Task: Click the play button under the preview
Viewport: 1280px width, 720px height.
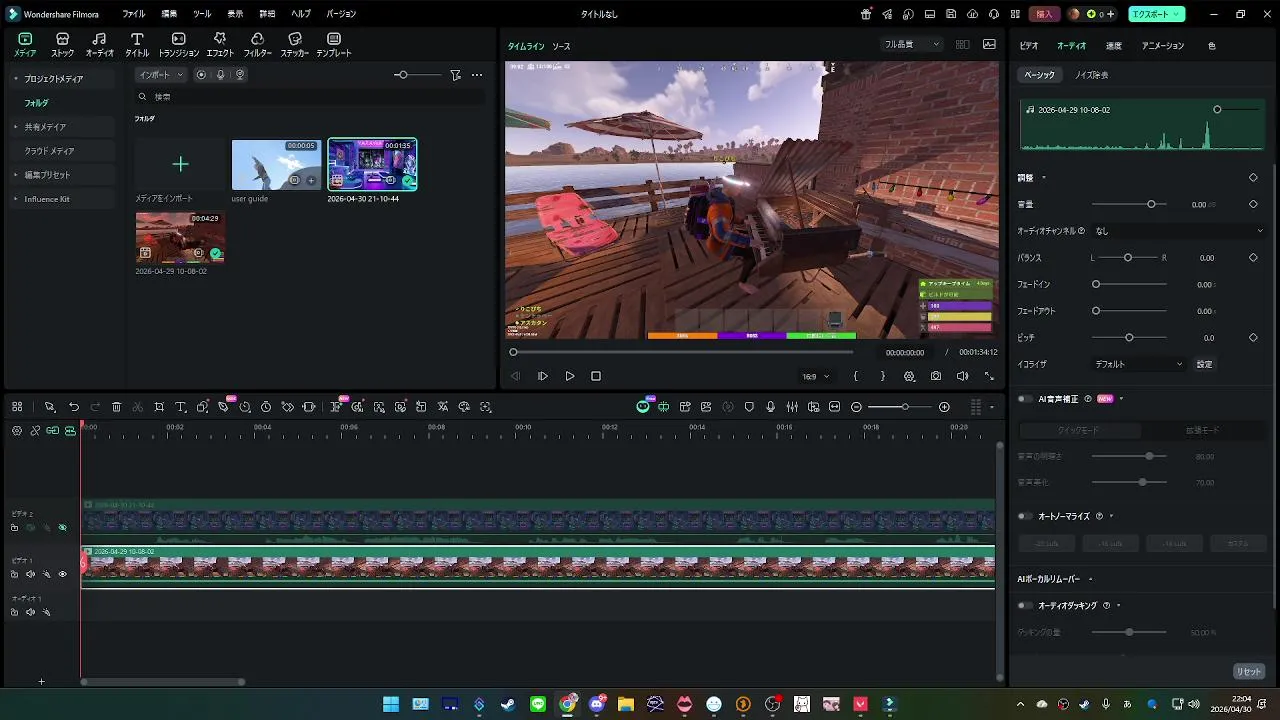Action: (x=569, y=376)
